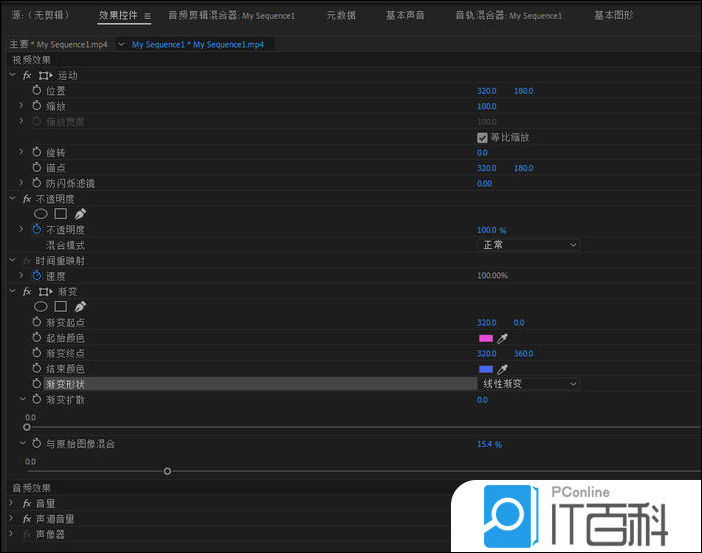Switch to 音轨混合器 tab
The image size is (702, 553).
click(x=509, y=16)
